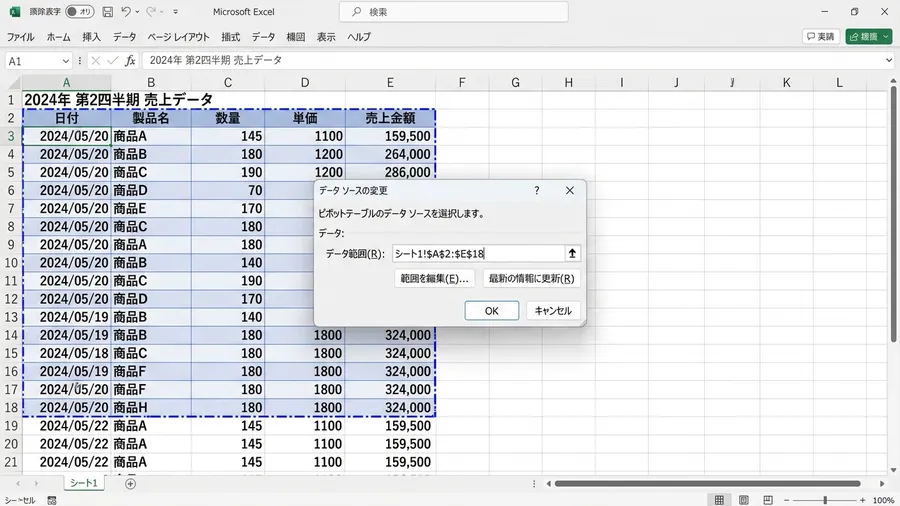Click cell with value 264,000
Viewport: 900px width, 506px height.
click(390, 154)
